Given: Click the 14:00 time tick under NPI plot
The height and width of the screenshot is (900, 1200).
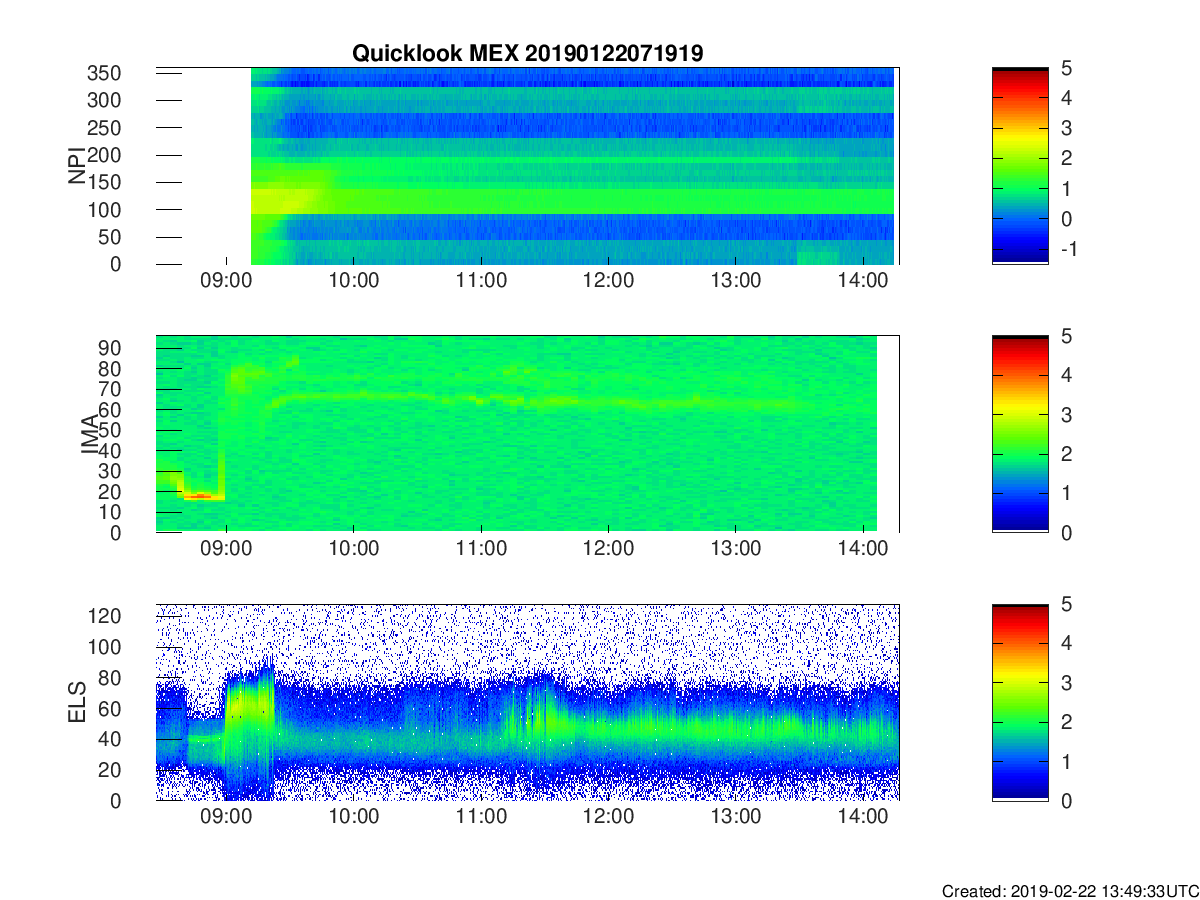Looking at the screenshot, I should tap(863, 281).
